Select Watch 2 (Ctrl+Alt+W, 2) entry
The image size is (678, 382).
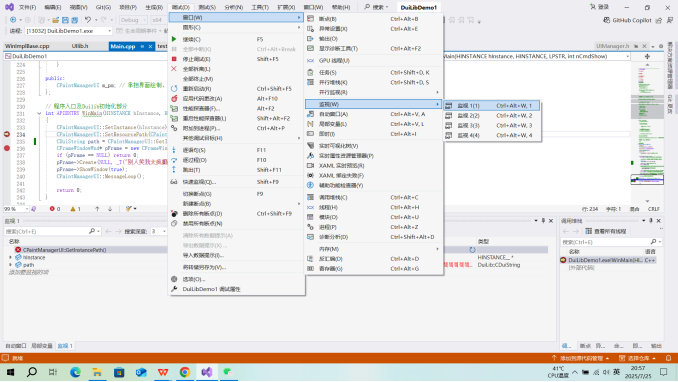coord(492,116)
